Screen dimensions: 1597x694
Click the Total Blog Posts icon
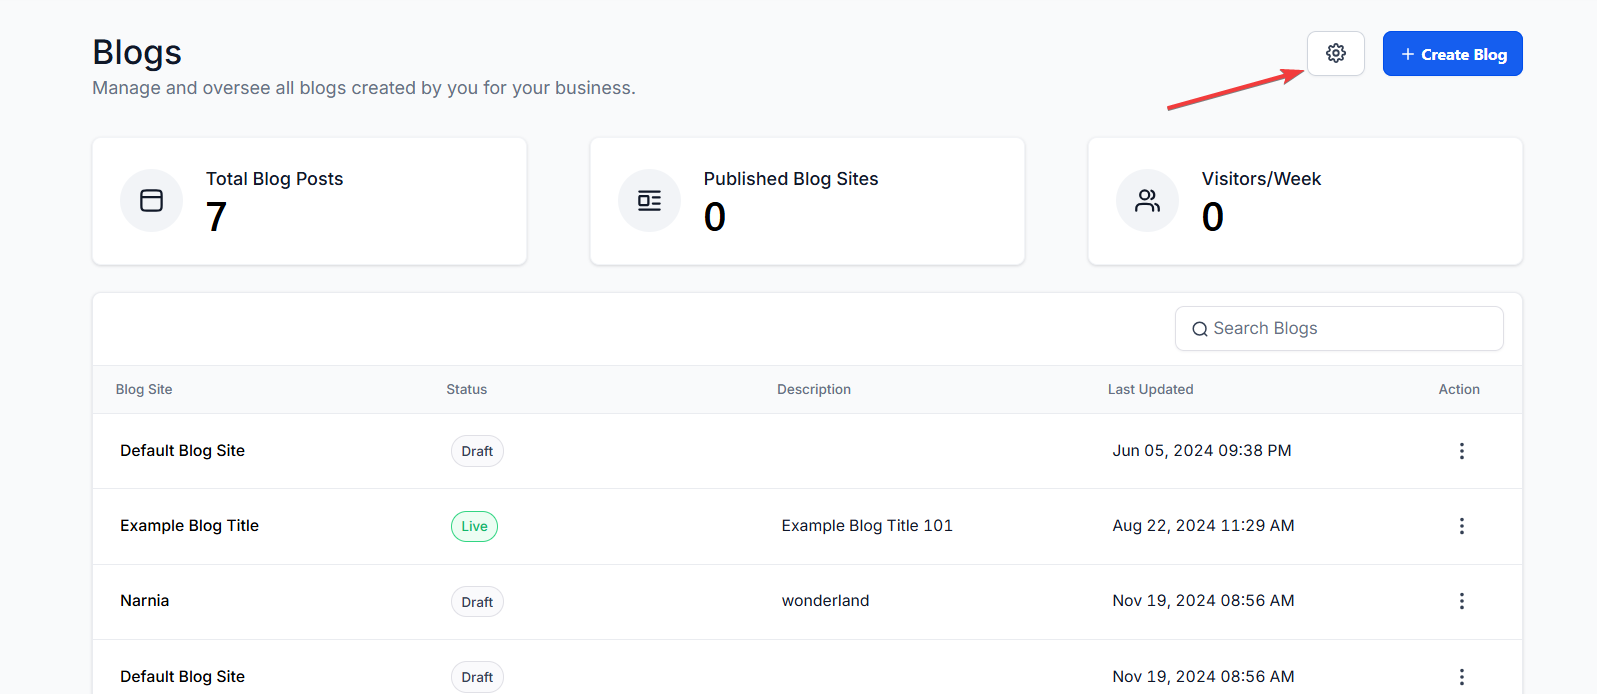[x=151, y=200]
